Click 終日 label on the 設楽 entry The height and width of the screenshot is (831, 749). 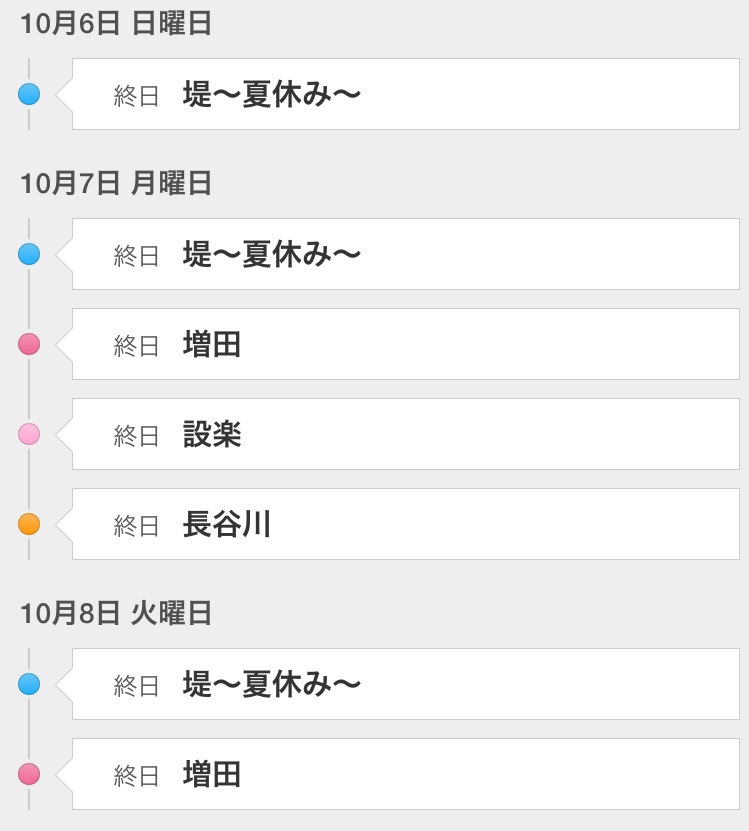click(x=136, y=436)
